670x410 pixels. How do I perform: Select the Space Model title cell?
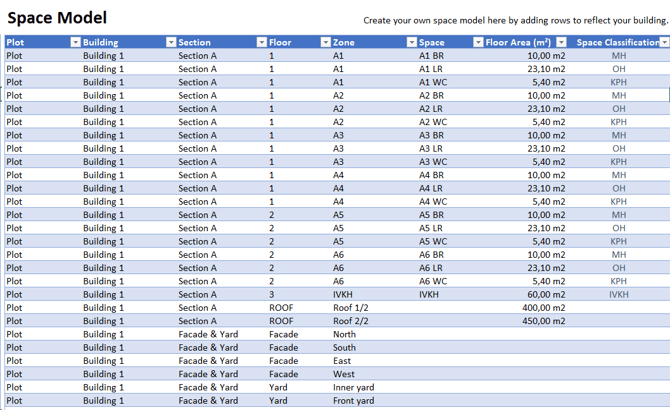57,18
